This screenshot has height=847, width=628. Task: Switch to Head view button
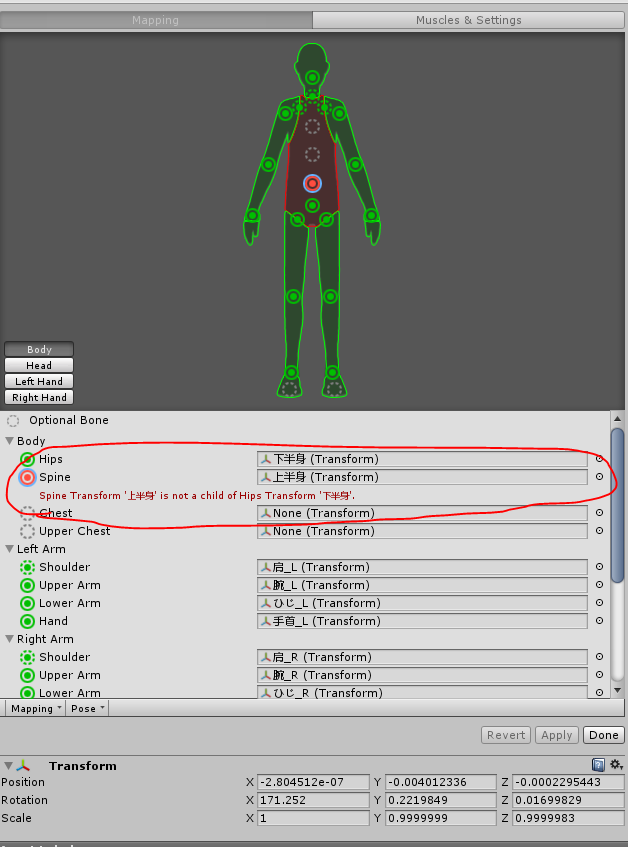pyautogui.click(x=39, y=366)
